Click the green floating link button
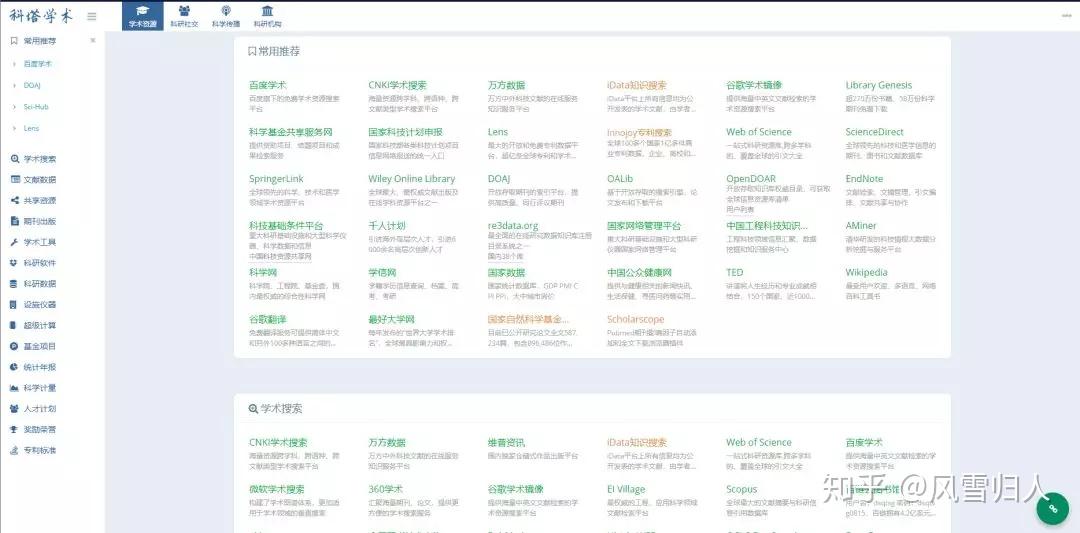The width and height of the screenshot is (1080, 533). coord(1052,509)
